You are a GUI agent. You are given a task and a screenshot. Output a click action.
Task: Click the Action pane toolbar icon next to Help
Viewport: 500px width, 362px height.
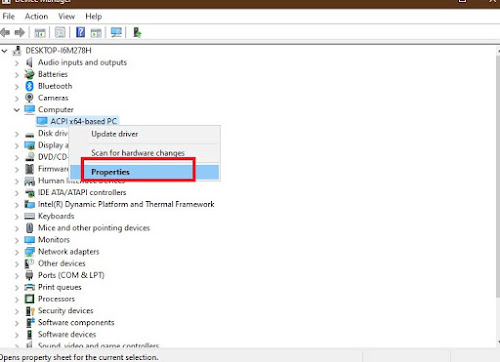point(96,33)
